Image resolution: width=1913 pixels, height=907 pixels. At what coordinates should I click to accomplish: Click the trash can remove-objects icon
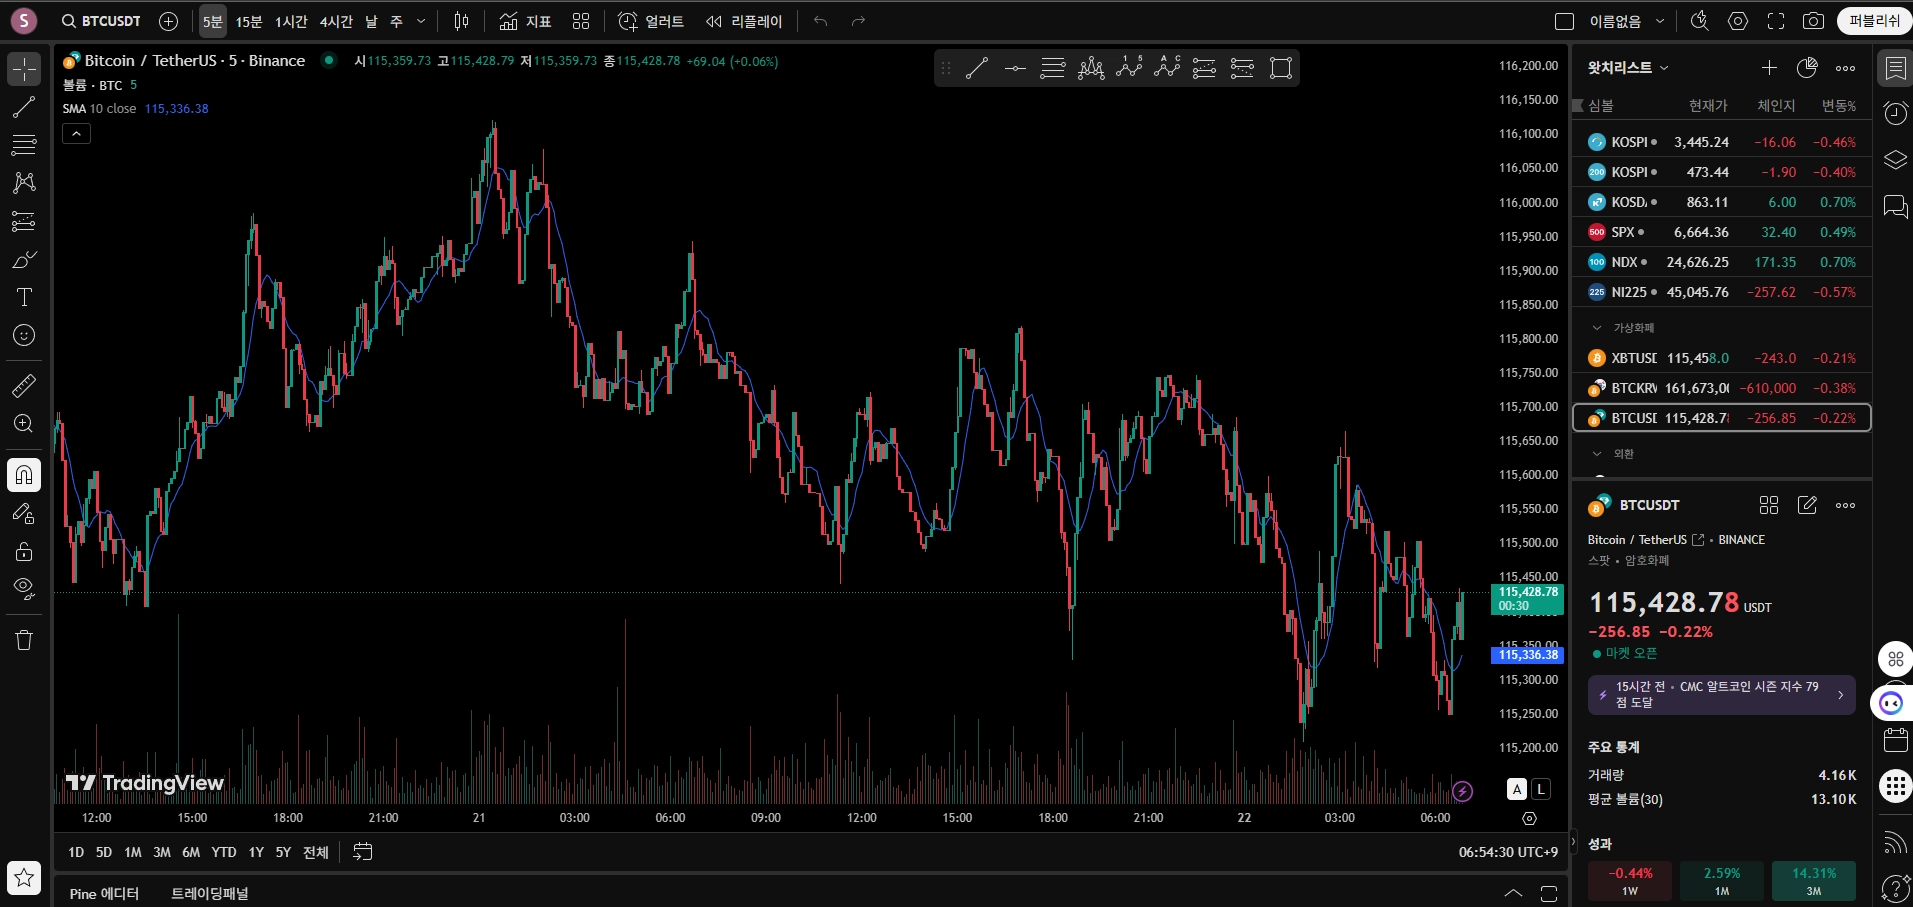(24, 640)
